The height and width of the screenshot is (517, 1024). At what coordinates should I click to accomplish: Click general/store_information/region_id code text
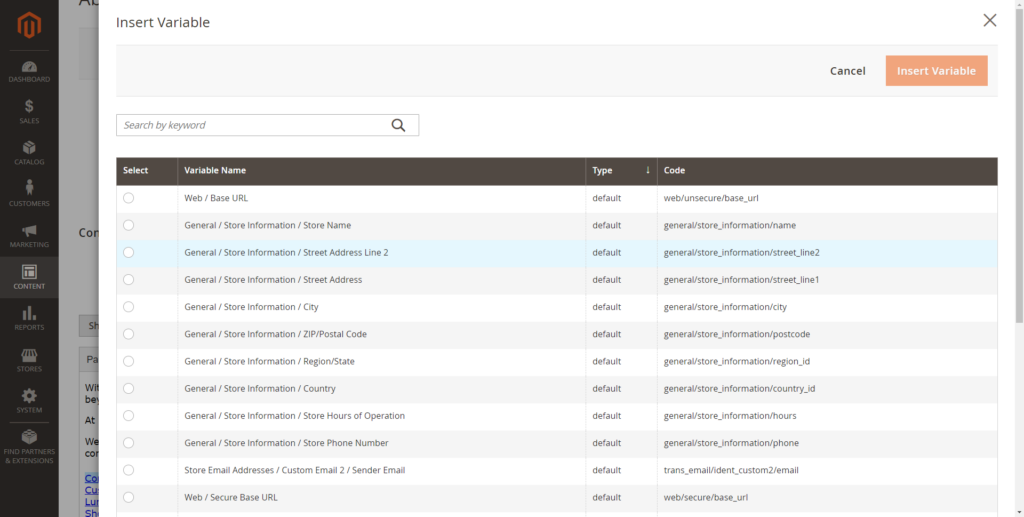point(737,361)
